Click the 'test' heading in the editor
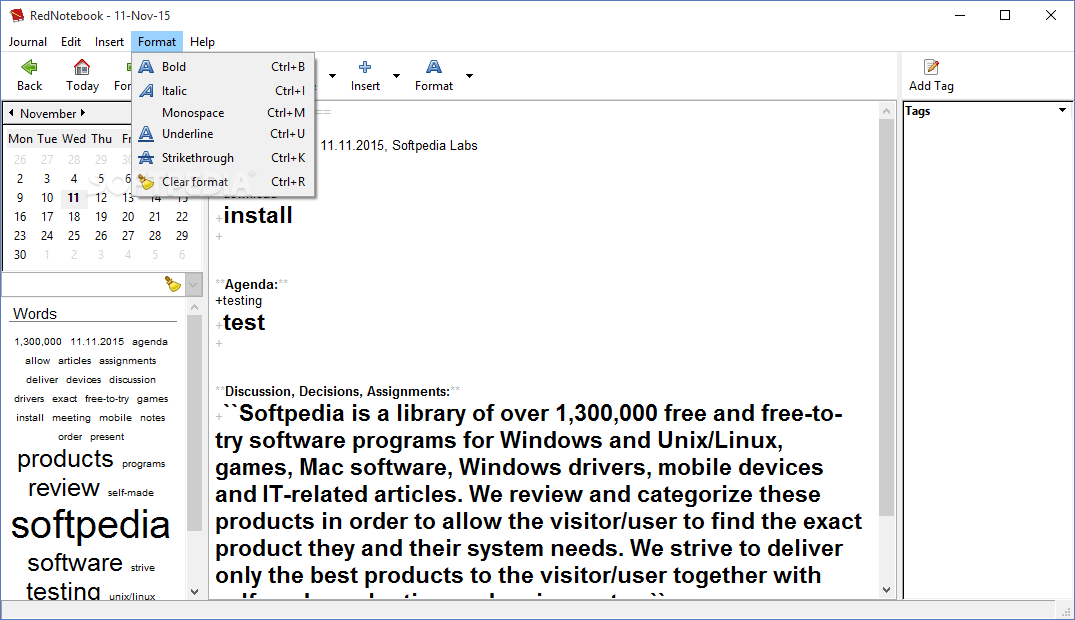 [244, 322]
